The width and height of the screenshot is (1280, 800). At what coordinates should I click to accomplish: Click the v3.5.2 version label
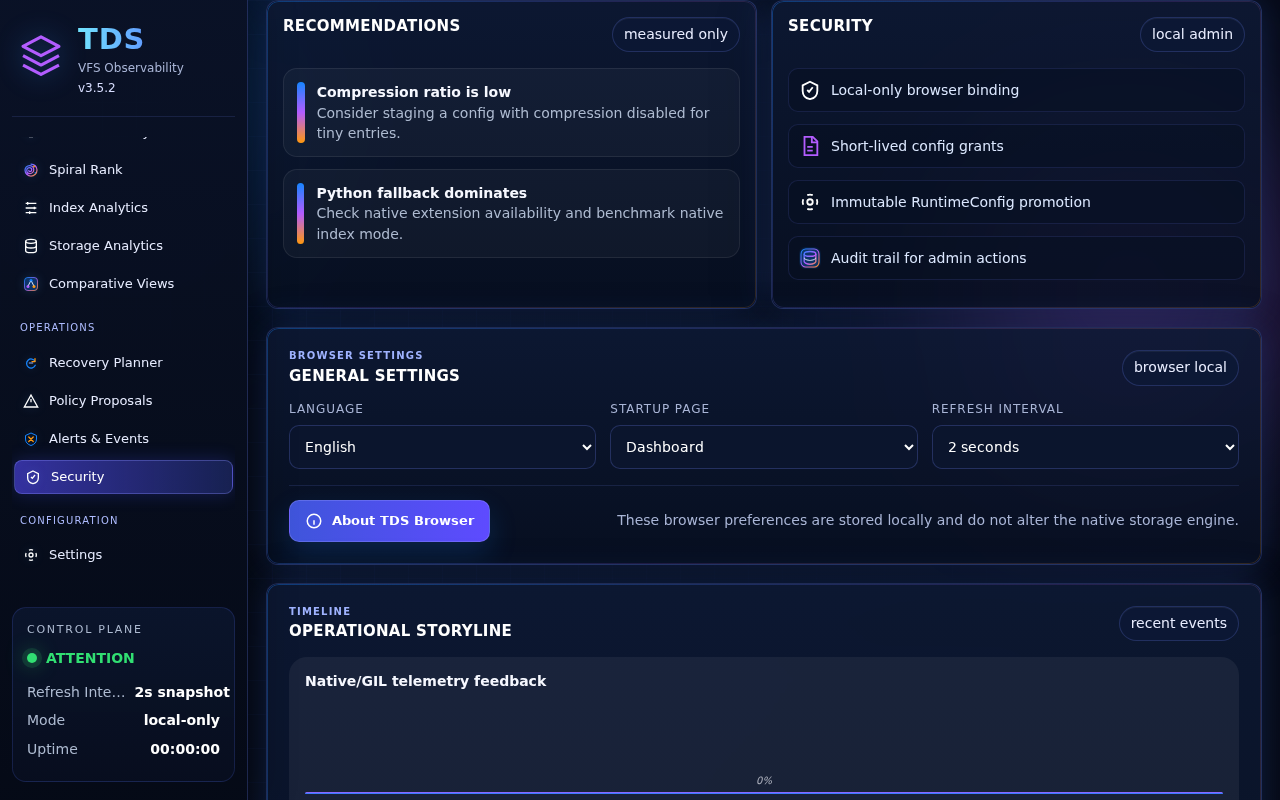tap(97, 88)
